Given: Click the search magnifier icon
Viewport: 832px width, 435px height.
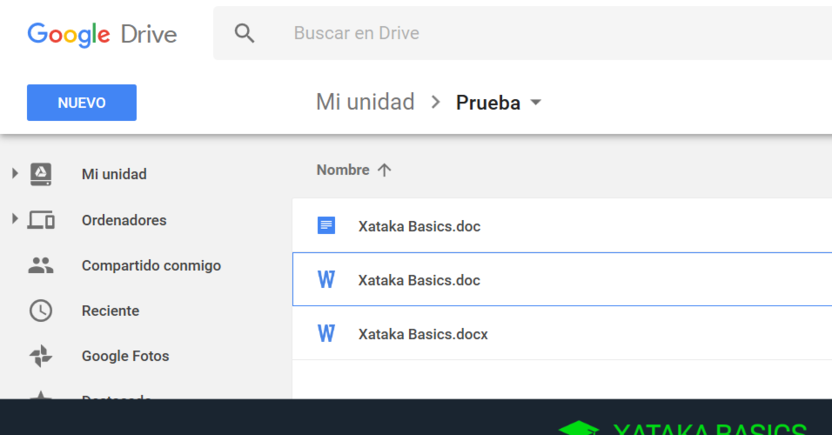Looking at the screenshot, I should (x=245, y=33).
